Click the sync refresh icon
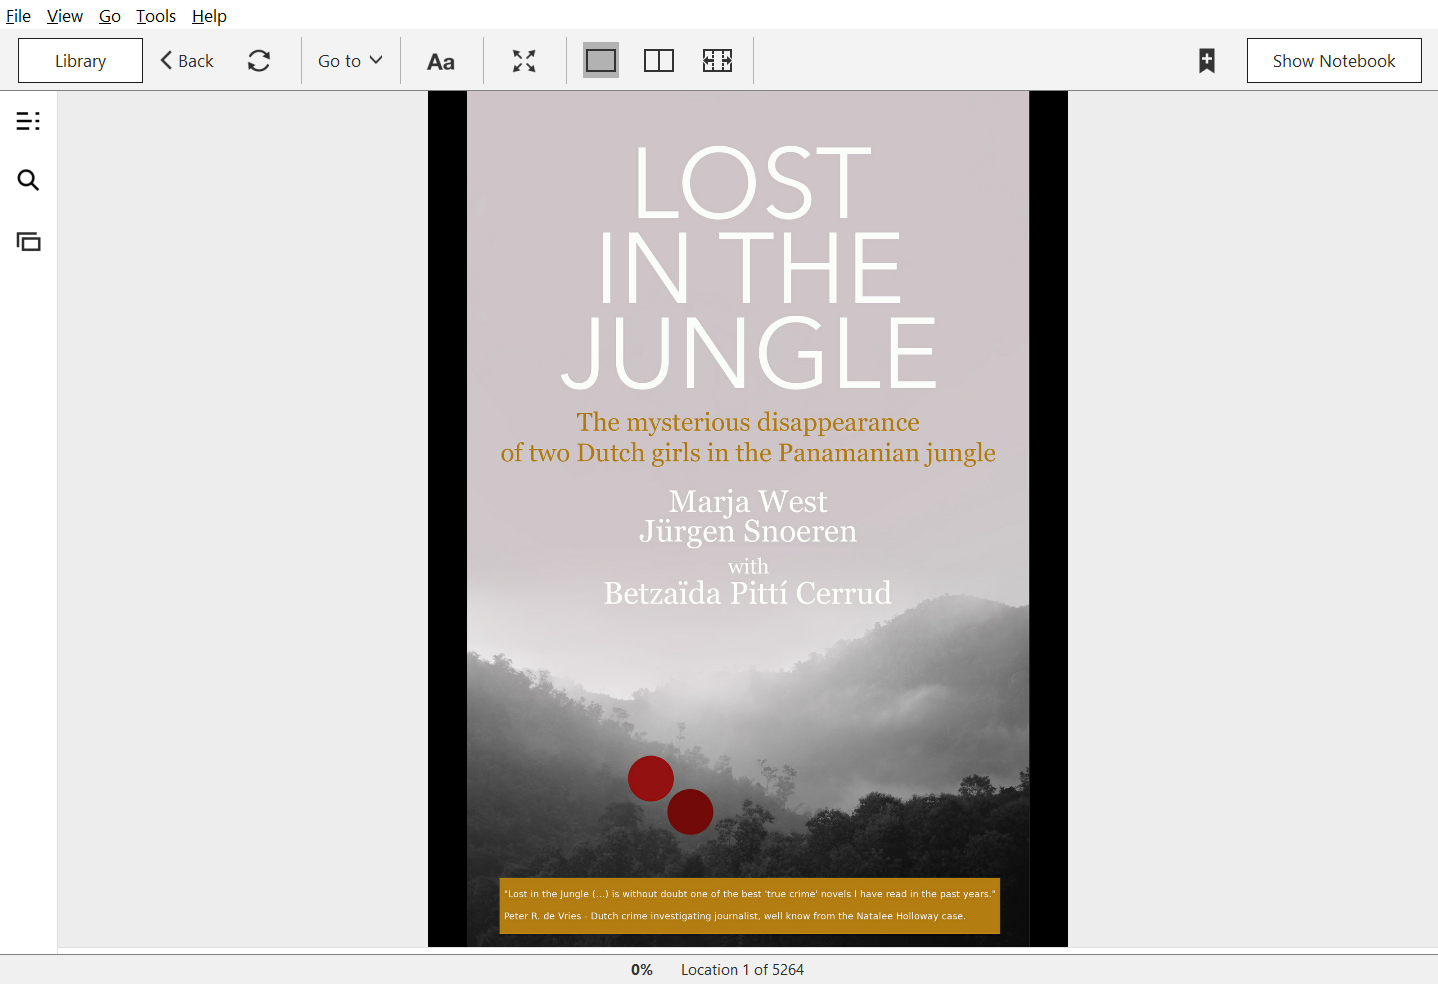The height and width of the screenshot is (984, 1438). click(259, 61)
